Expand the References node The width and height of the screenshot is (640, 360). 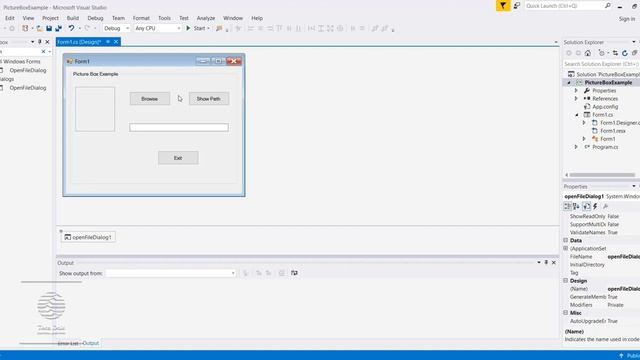coord(576,99)
